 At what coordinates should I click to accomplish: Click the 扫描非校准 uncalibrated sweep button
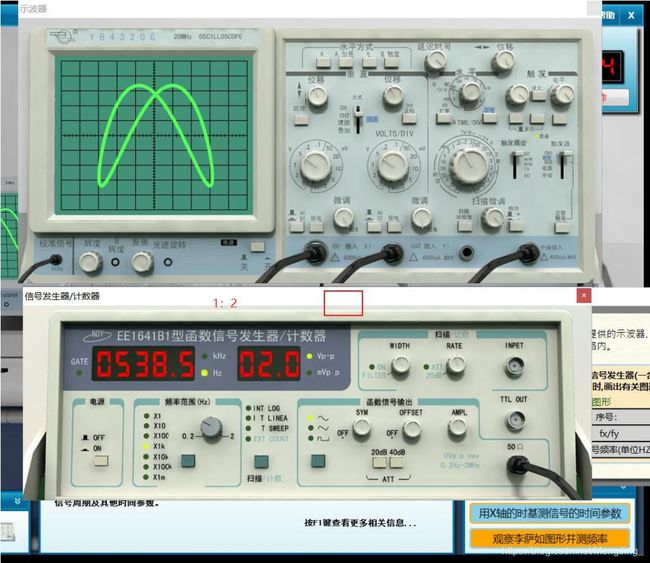(464, 226)
